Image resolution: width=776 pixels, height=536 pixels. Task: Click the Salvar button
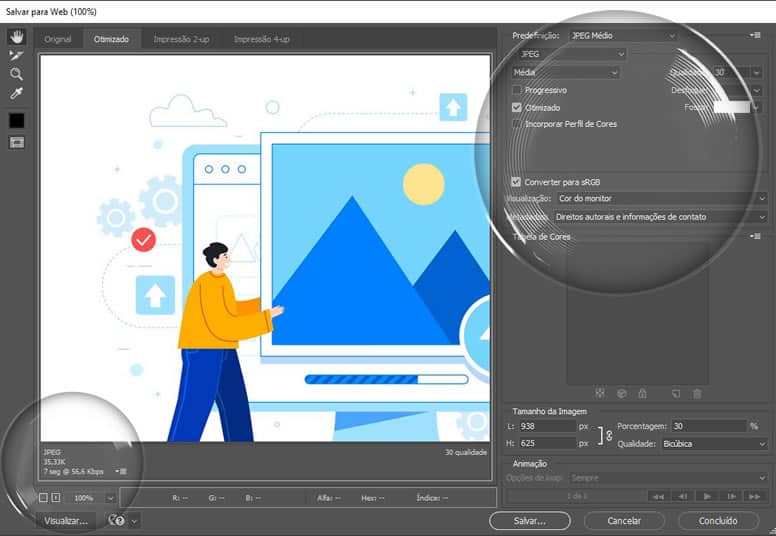(529, 521)
